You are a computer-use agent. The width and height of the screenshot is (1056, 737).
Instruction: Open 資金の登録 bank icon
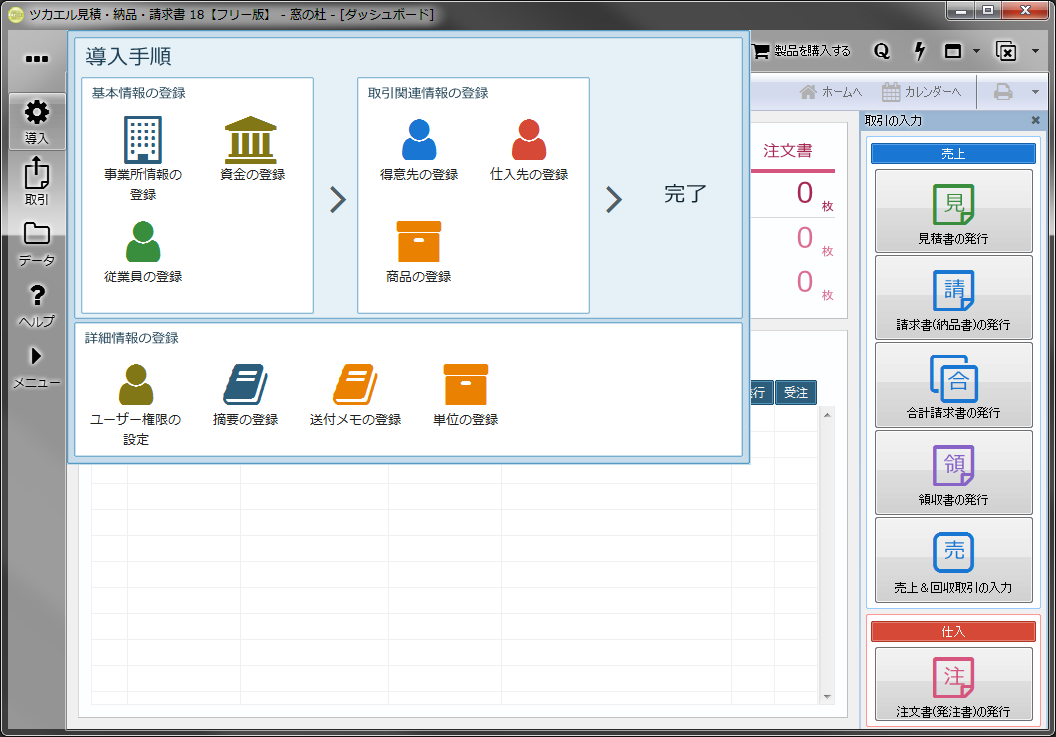click(251, 140)
